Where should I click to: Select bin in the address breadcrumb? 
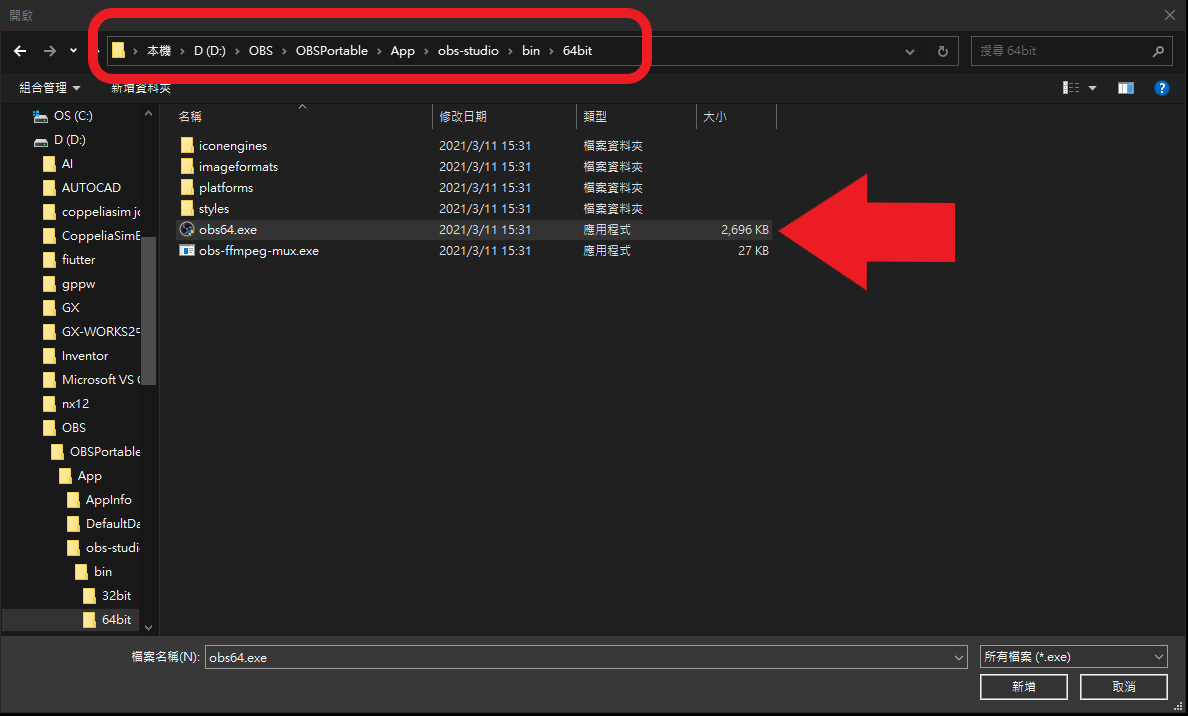pyautogui.click(x=531, y=51)
